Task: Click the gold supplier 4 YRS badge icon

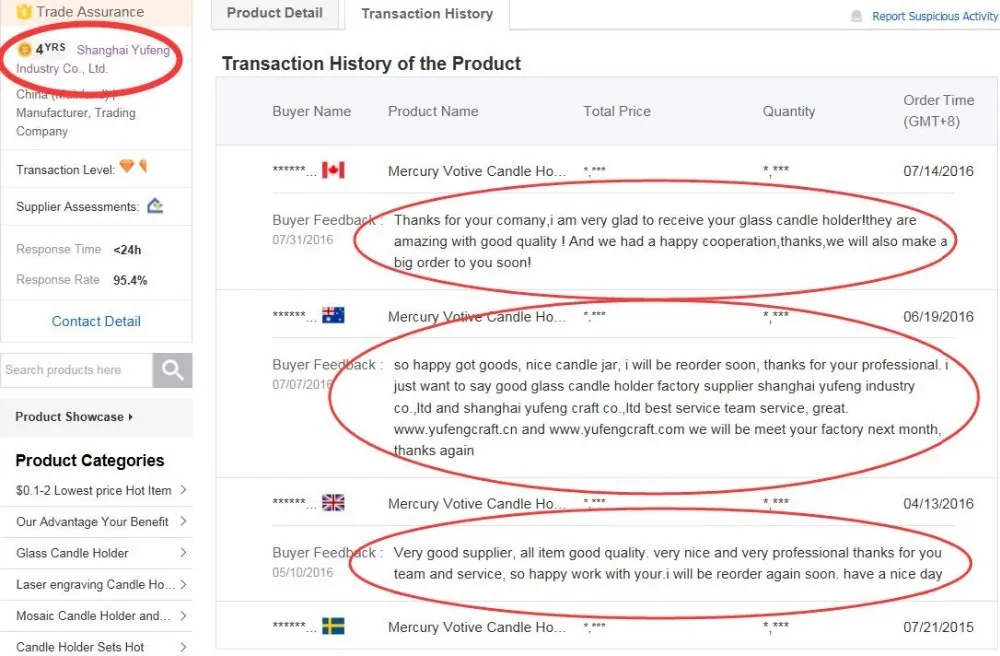Action: (x=25, y=49)
